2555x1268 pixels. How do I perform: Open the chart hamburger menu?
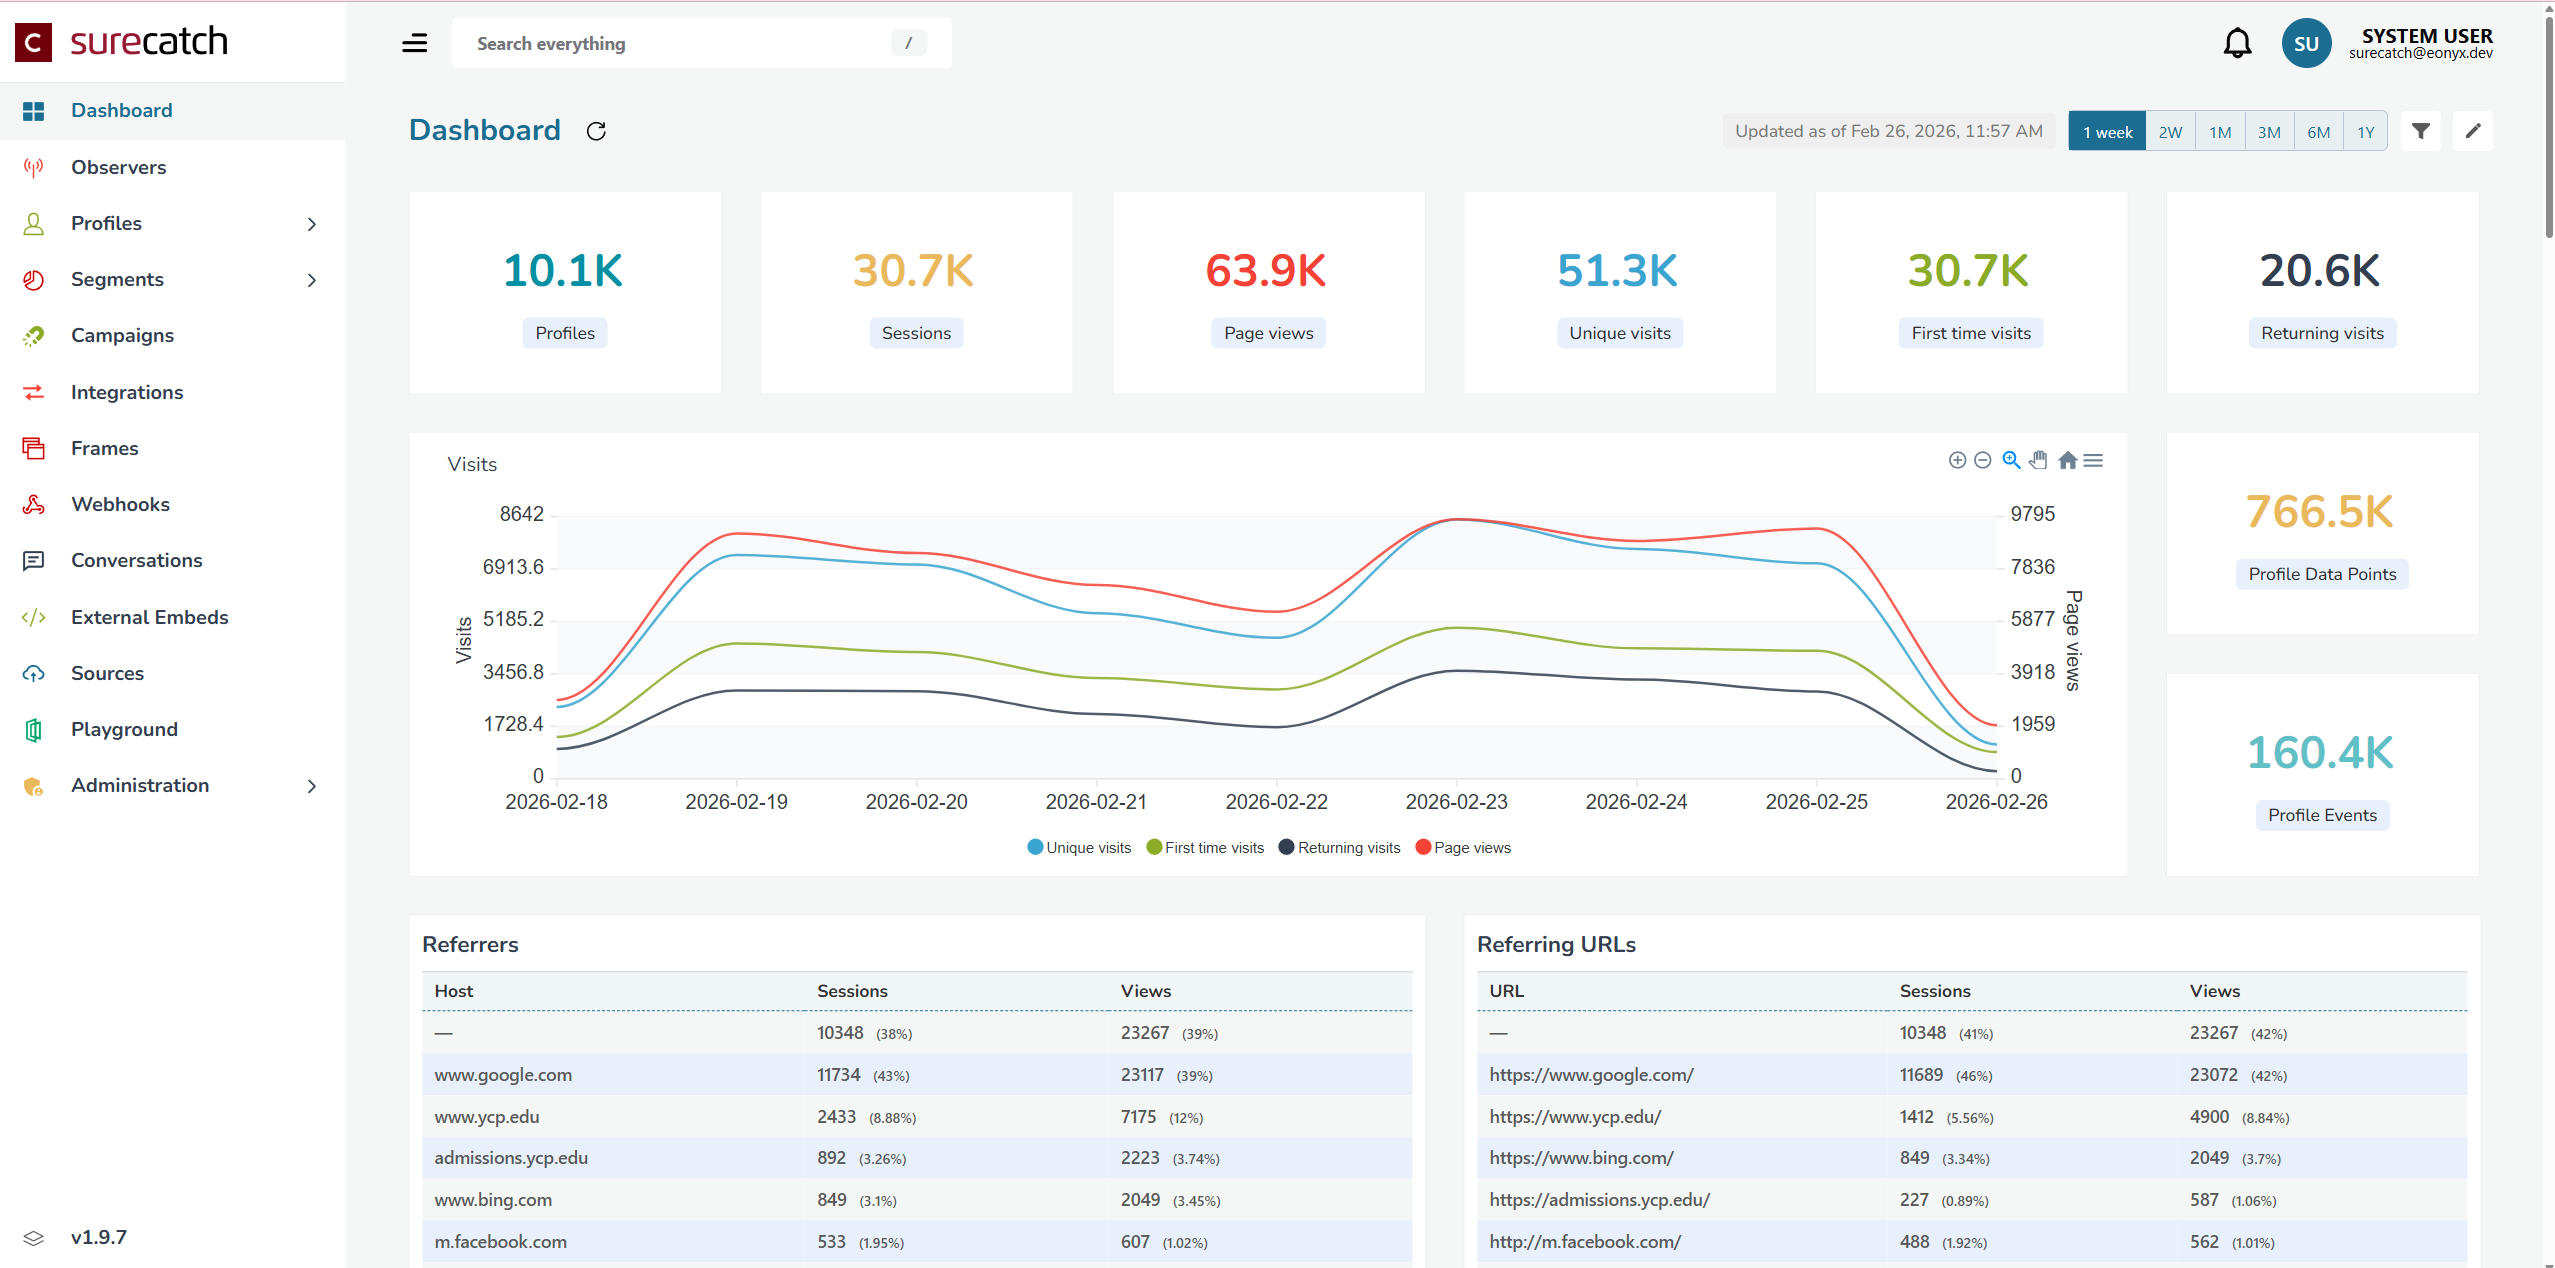(2093, 460)
